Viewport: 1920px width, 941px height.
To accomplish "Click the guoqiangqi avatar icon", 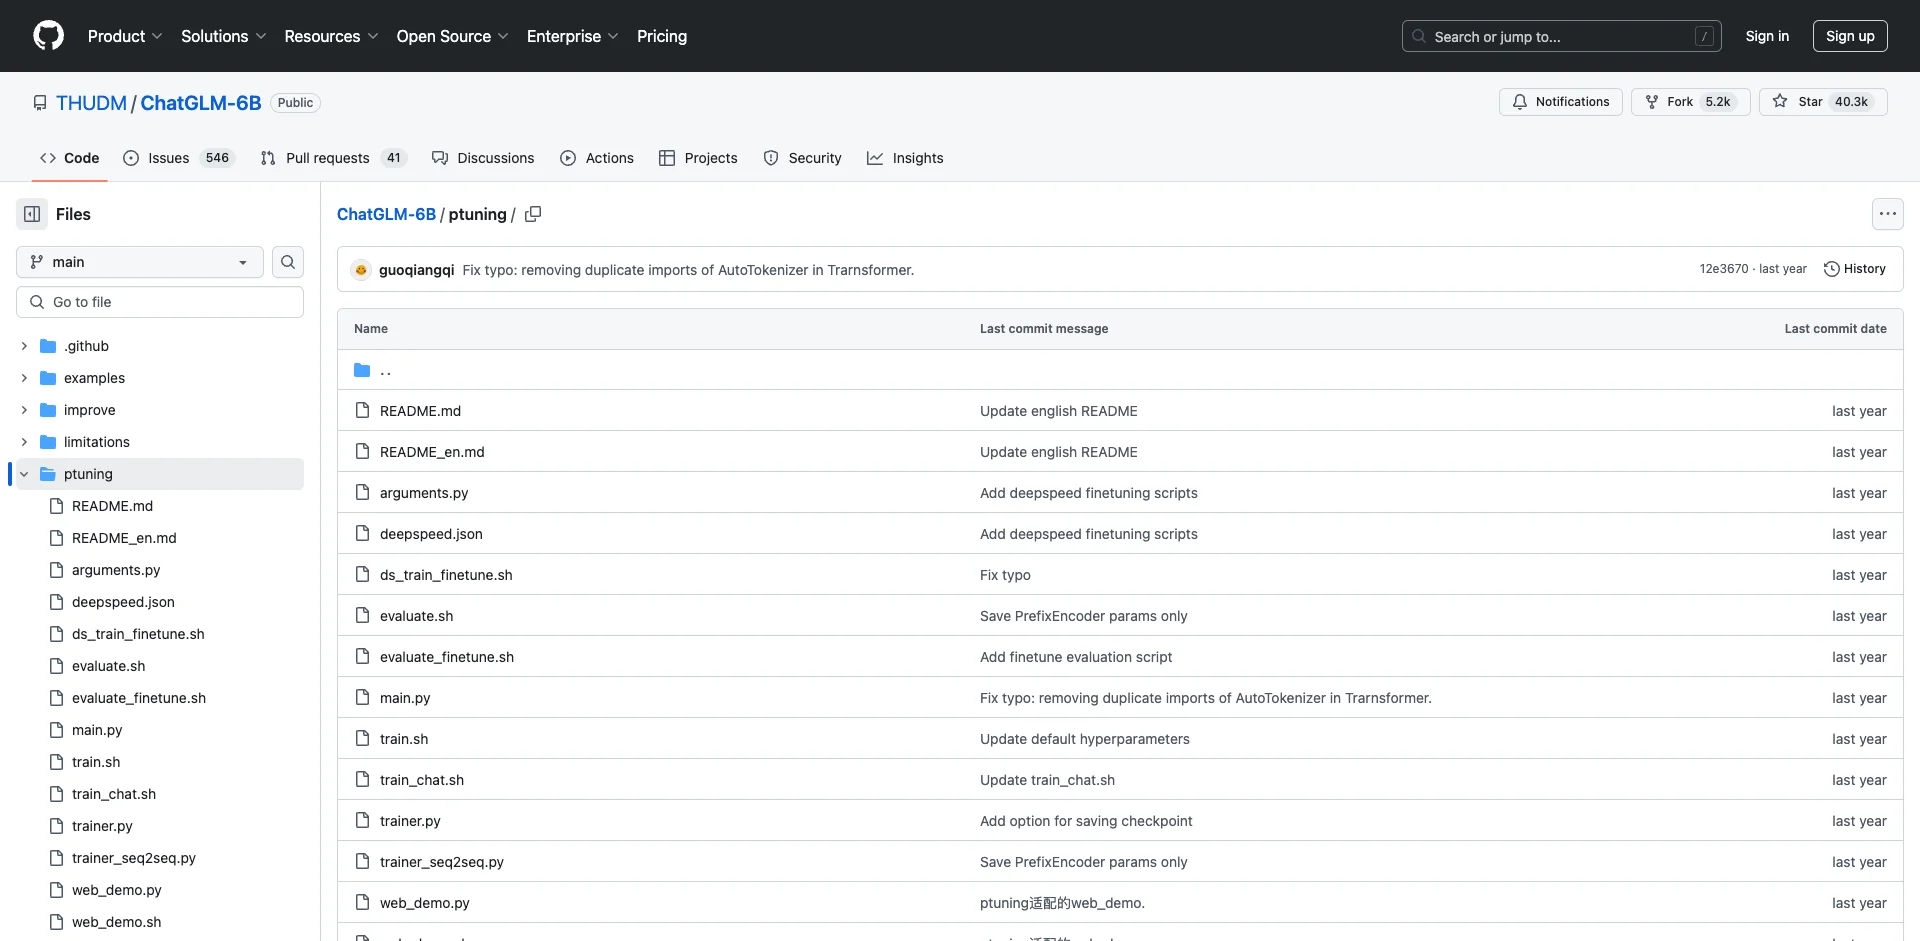I will (361, 270).
